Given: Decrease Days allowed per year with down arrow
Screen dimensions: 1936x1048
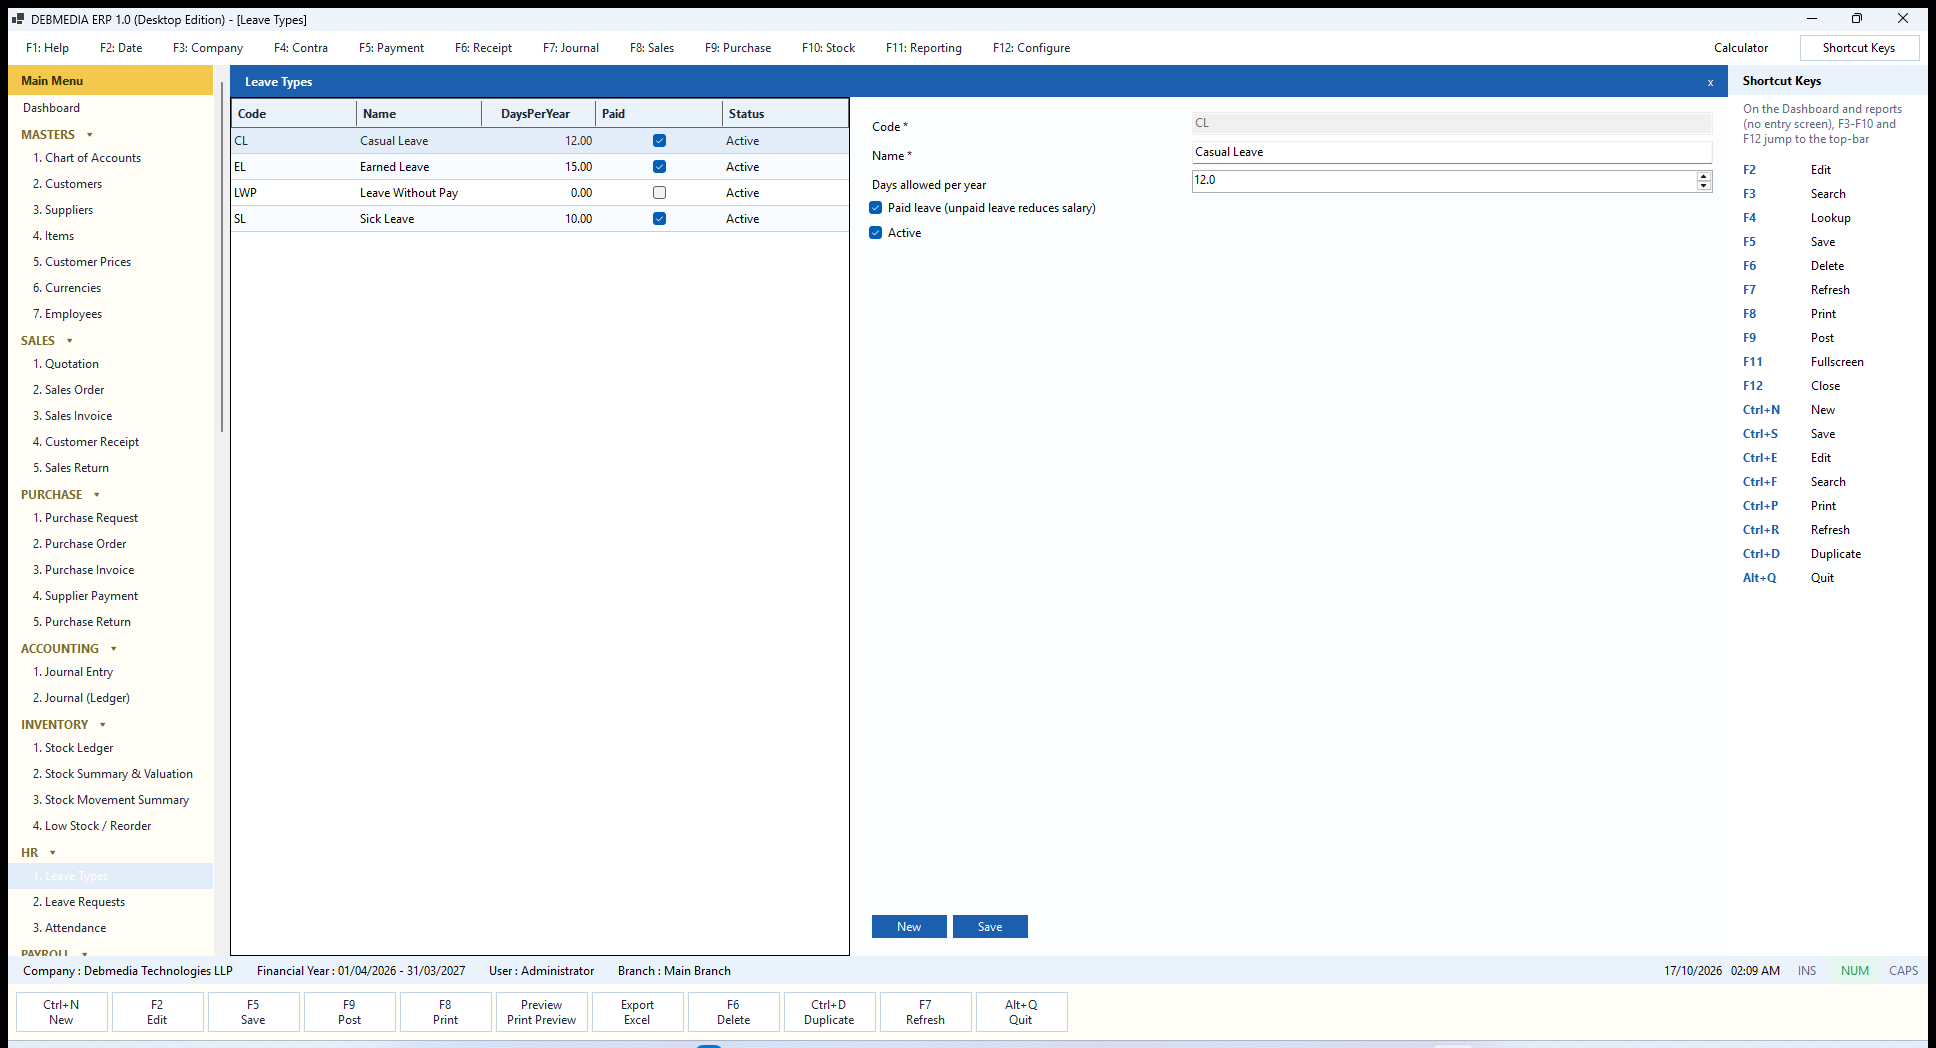Looking at the screenshot, I should [1703, 186].
